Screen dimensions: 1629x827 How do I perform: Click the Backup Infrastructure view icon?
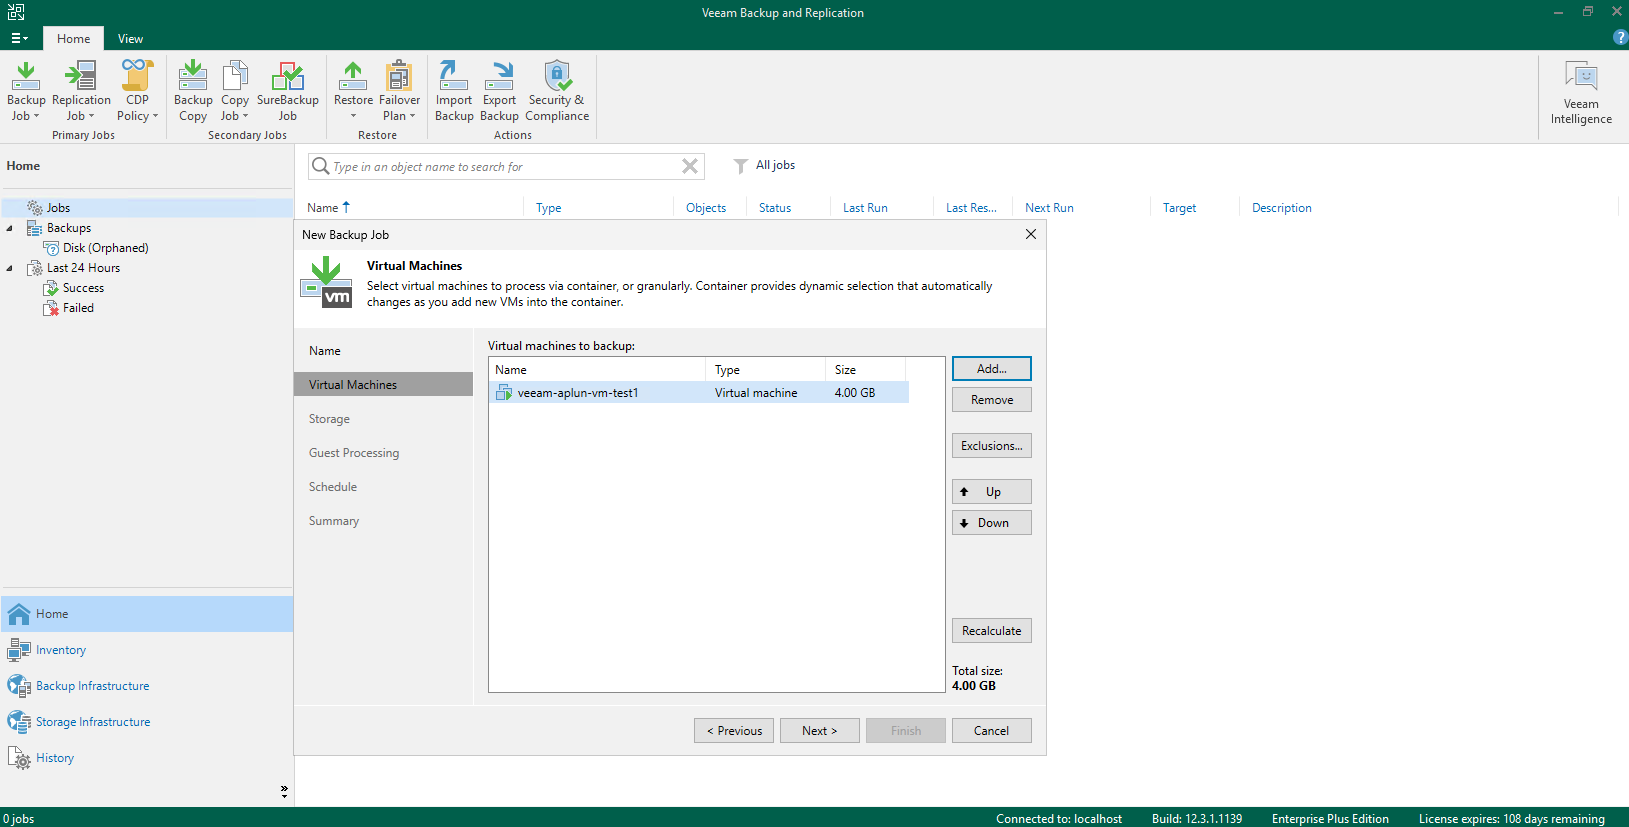[x=19, y=686]
